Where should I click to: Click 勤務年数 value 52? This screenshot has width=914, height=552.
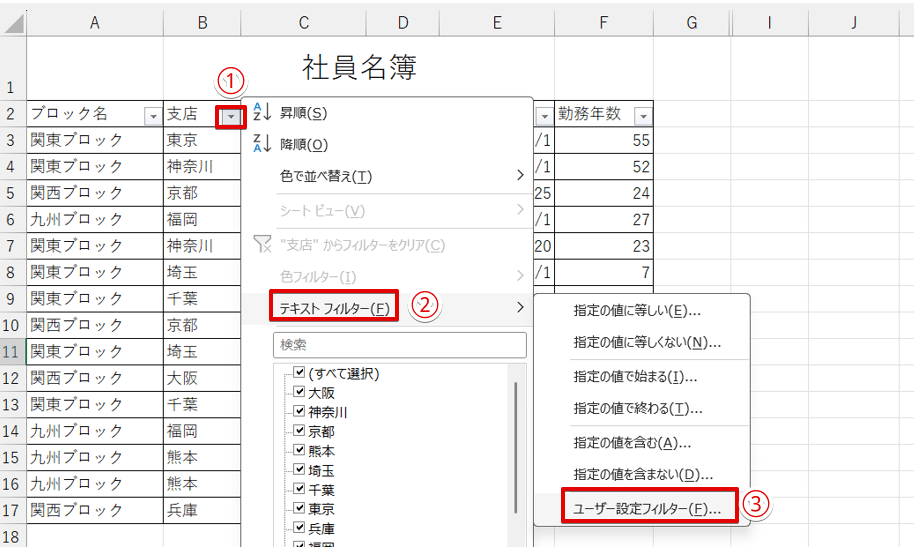(603, 166)
